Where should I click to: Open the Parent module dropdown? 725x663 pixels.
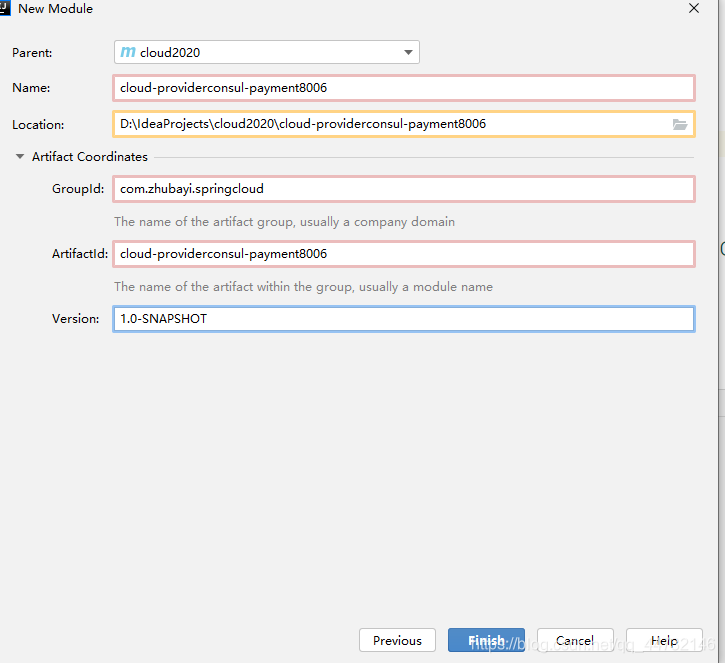267,52
